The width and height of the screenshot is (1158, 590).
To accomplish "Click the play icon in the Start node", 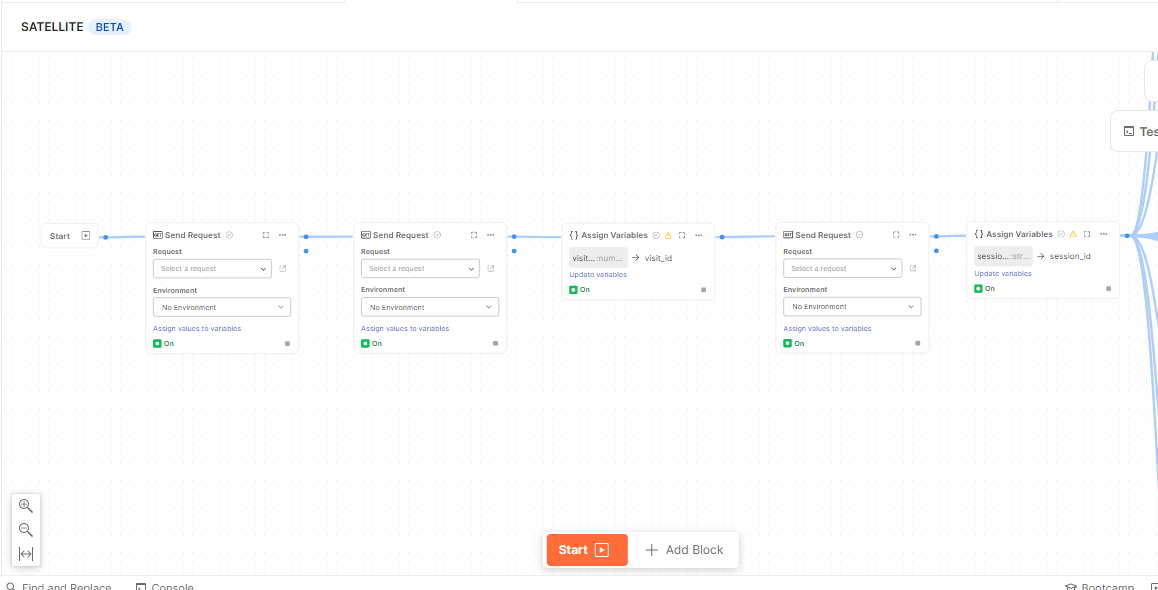I will (x=85, y=235).
